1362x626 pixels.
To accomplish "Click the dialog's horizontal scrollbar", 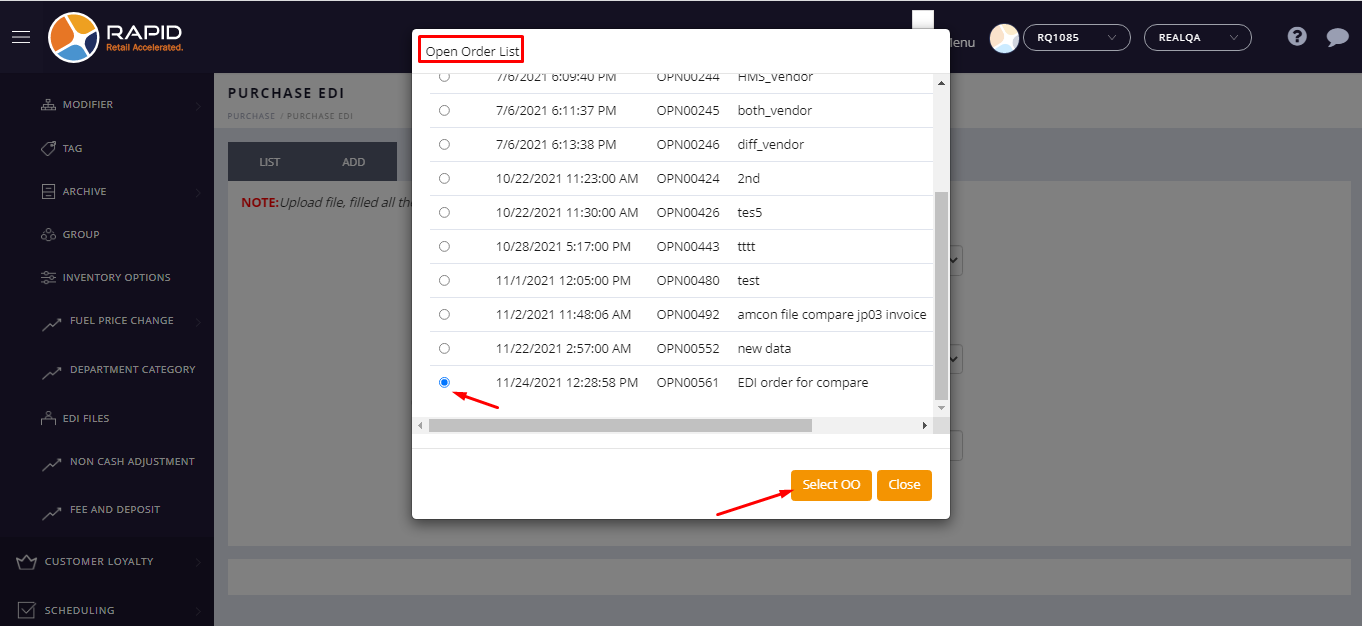I will pos(620,425).
